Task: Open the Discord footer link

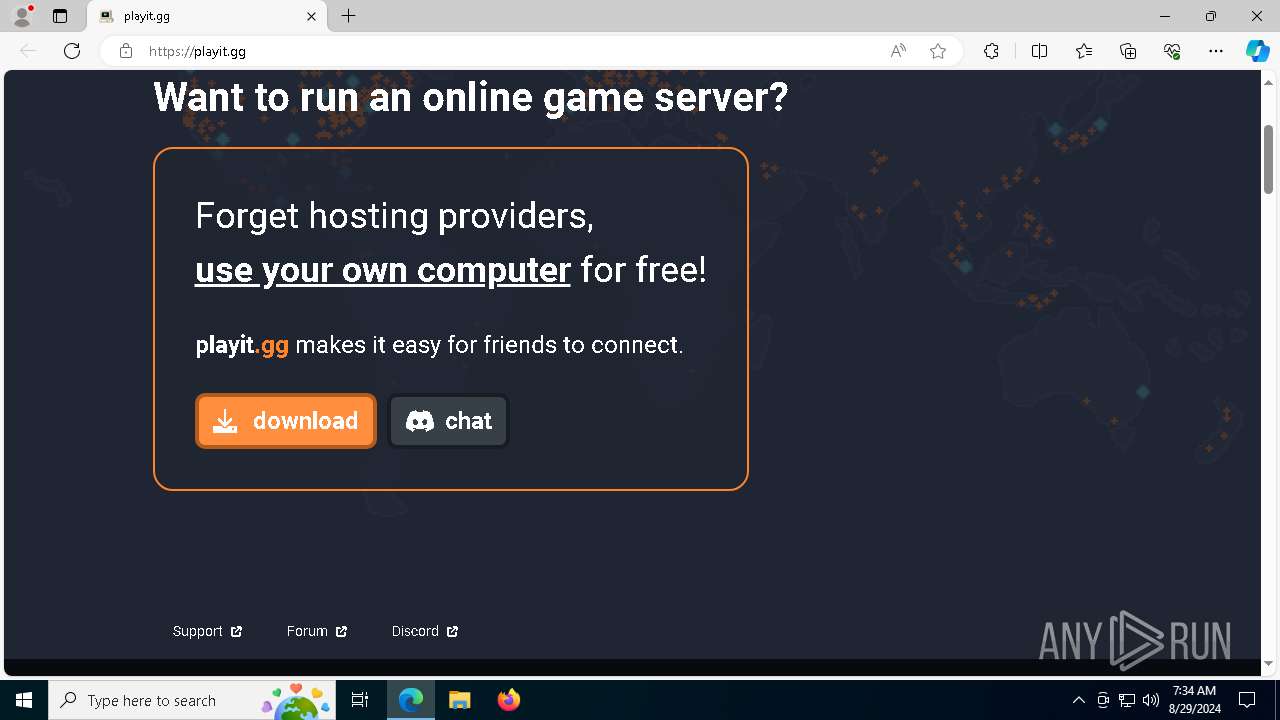Action: (x=425, y=631)
